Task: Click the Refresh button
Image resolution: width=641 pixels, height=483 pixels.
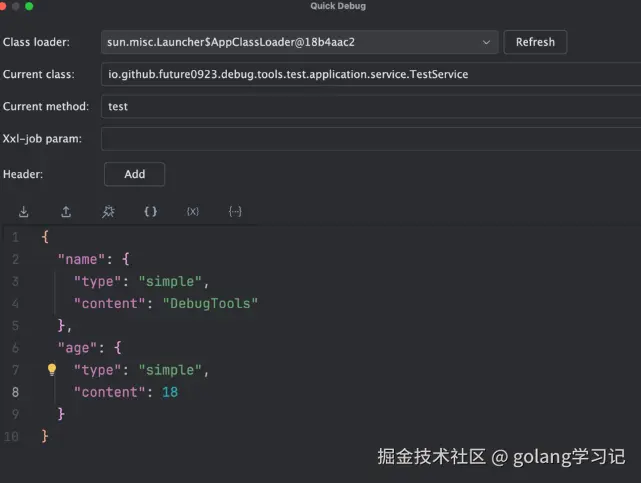Action: (535, 42)
